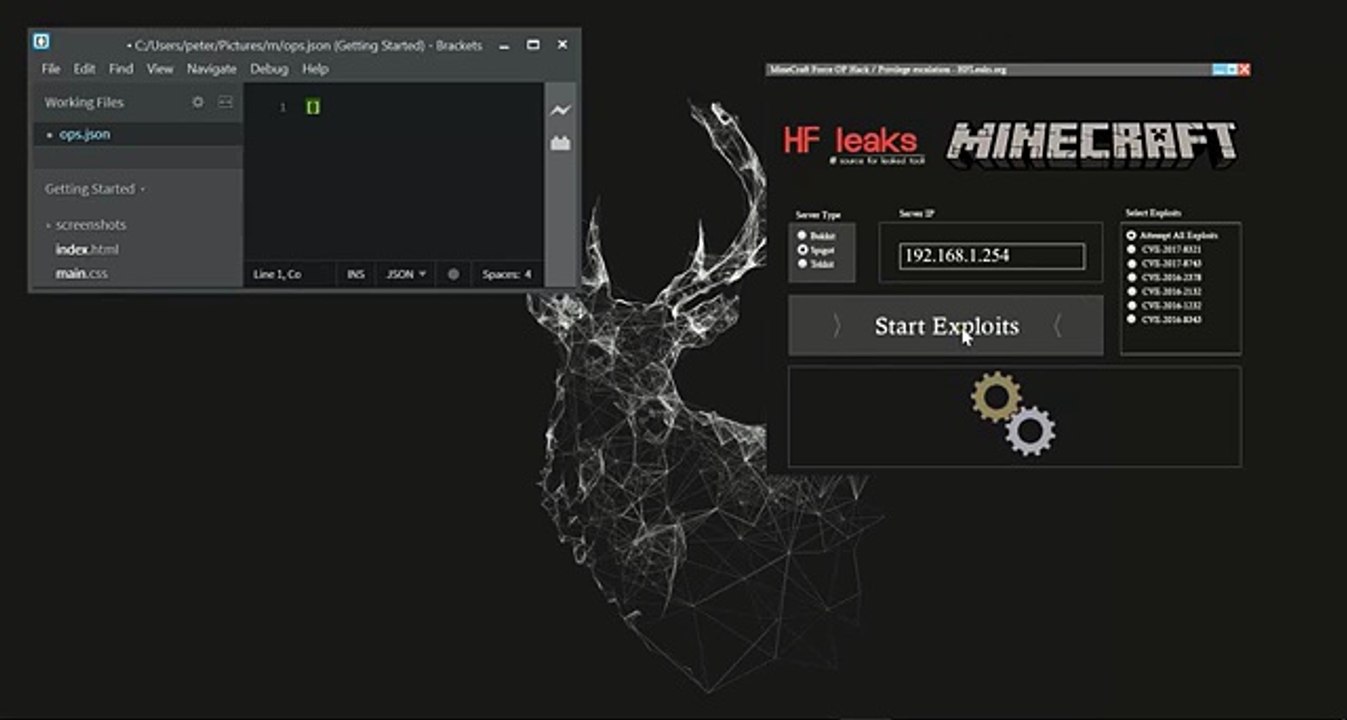Close the exploit tool window
1347x720 pixels.
1244,70
